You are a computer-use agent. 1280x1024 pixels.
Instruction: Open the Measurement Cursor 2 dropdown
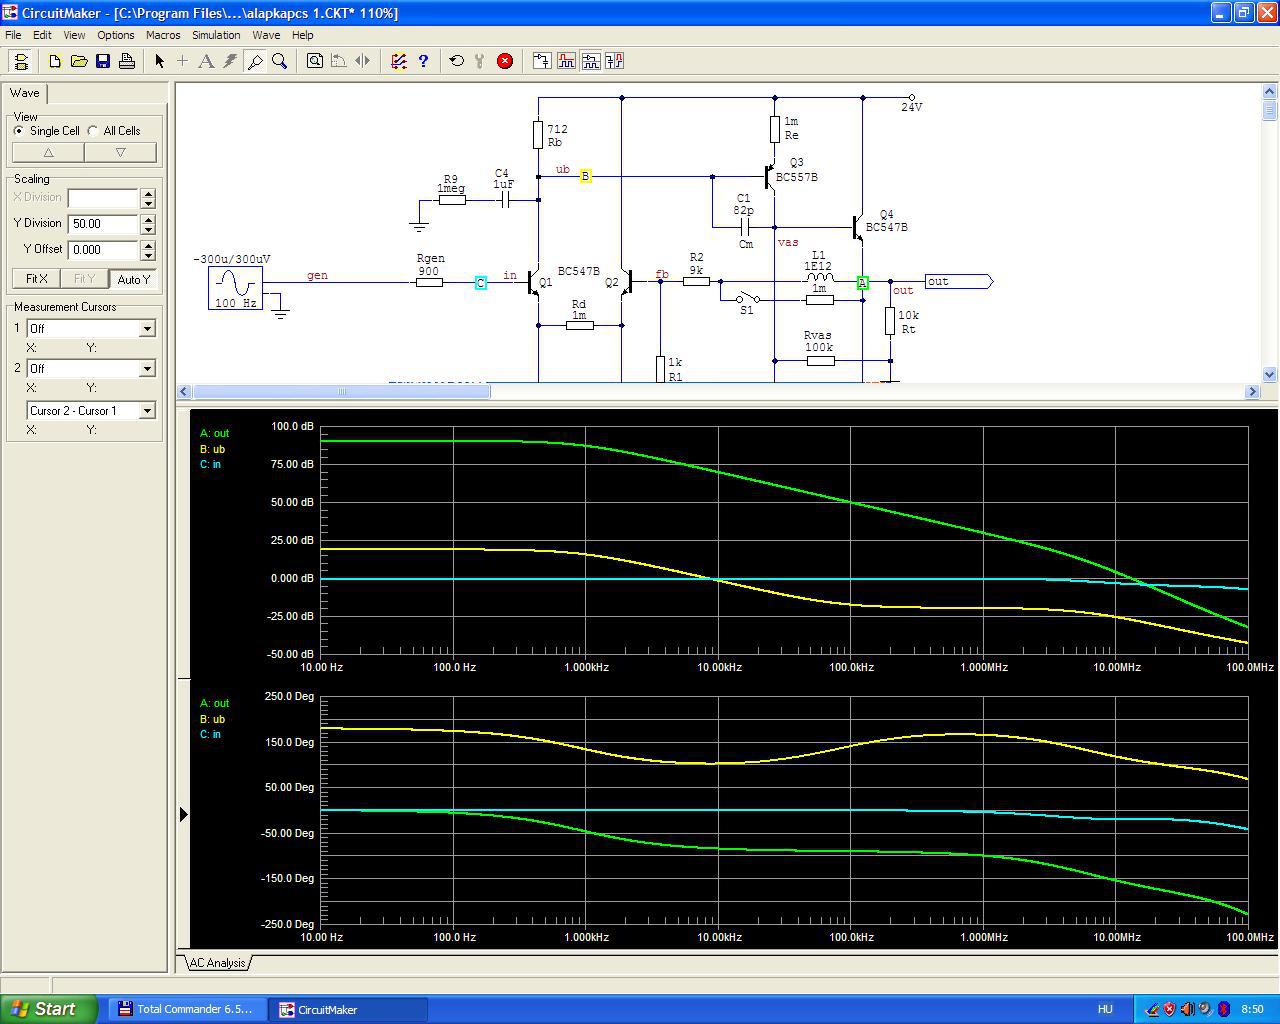pos(147,368)
